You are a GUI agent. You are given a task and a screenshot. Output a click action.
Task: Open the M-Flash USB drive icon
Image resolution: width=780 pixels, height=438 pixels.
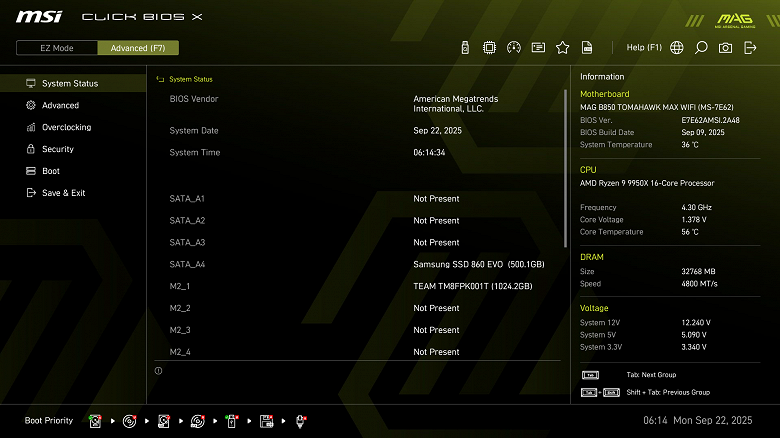465,48
